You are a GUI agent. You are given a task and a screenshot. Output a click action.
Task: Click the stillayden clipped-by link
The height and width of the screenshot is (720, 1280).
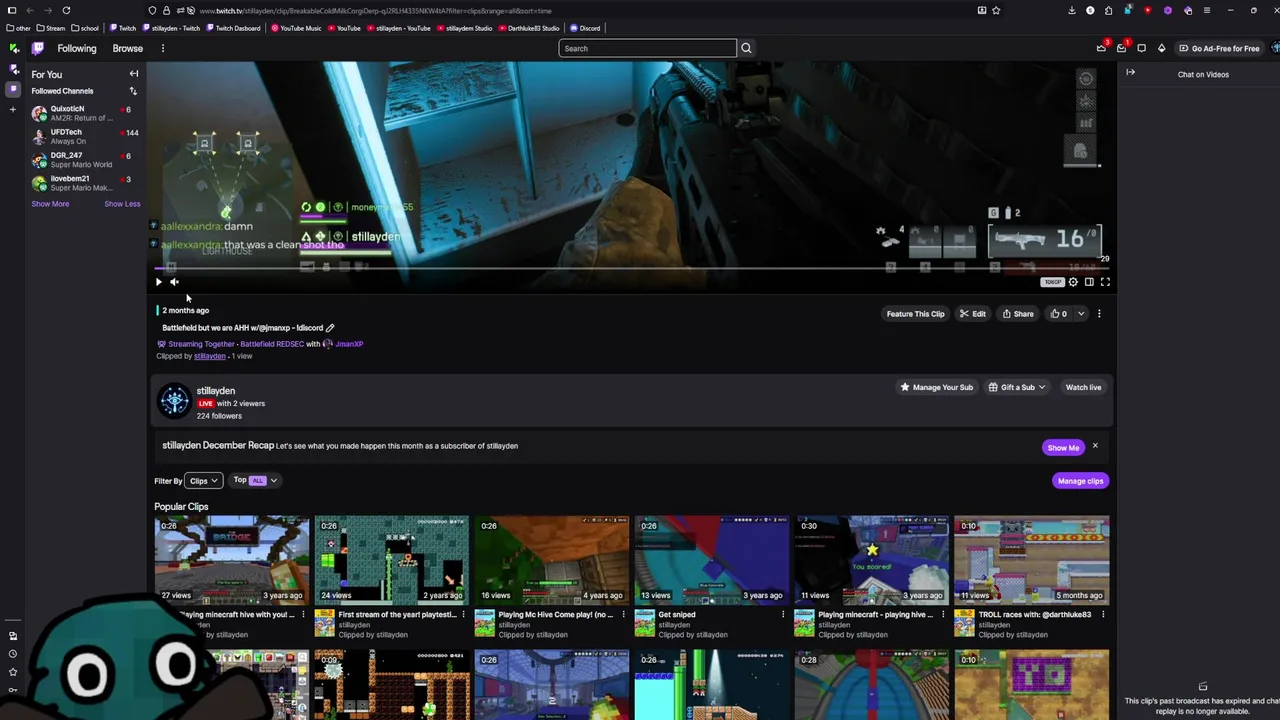tap(210, 356)
